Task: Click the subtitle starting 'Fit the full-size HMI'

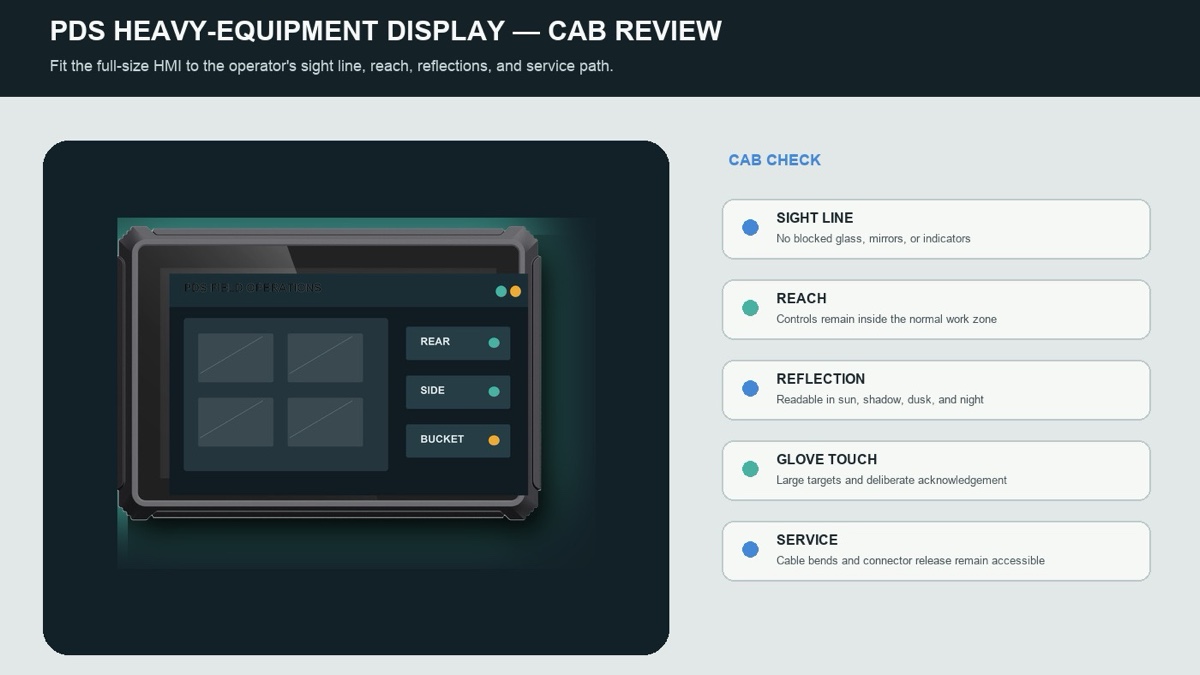Action: pyautogui.click(x=331, y=66)
